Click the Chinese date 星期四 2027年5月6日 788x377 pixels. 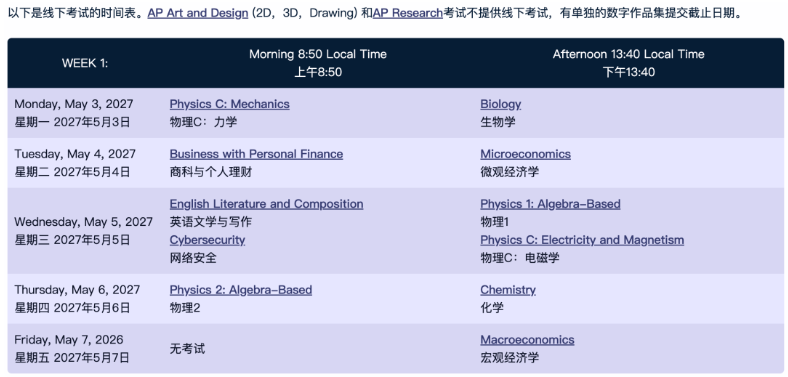72,308
